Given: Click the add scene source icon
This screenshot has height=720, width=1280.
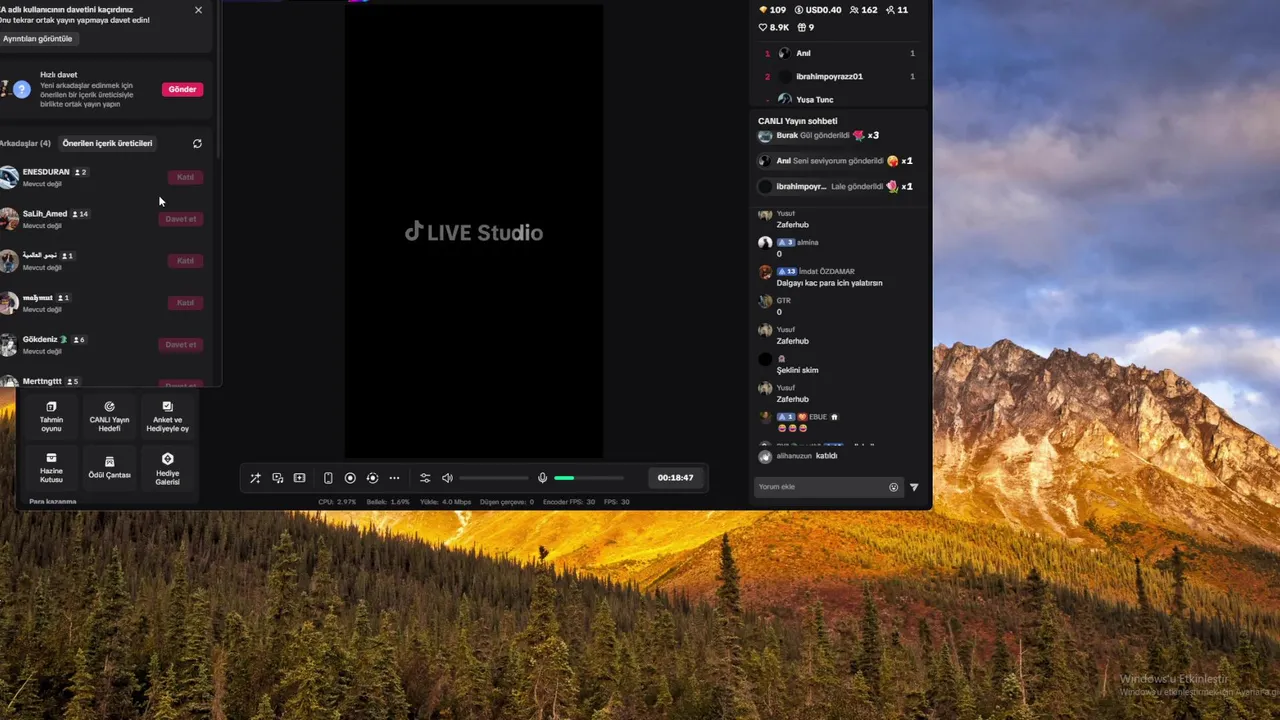Looking at the screenshot, I should tap(299, 478).
